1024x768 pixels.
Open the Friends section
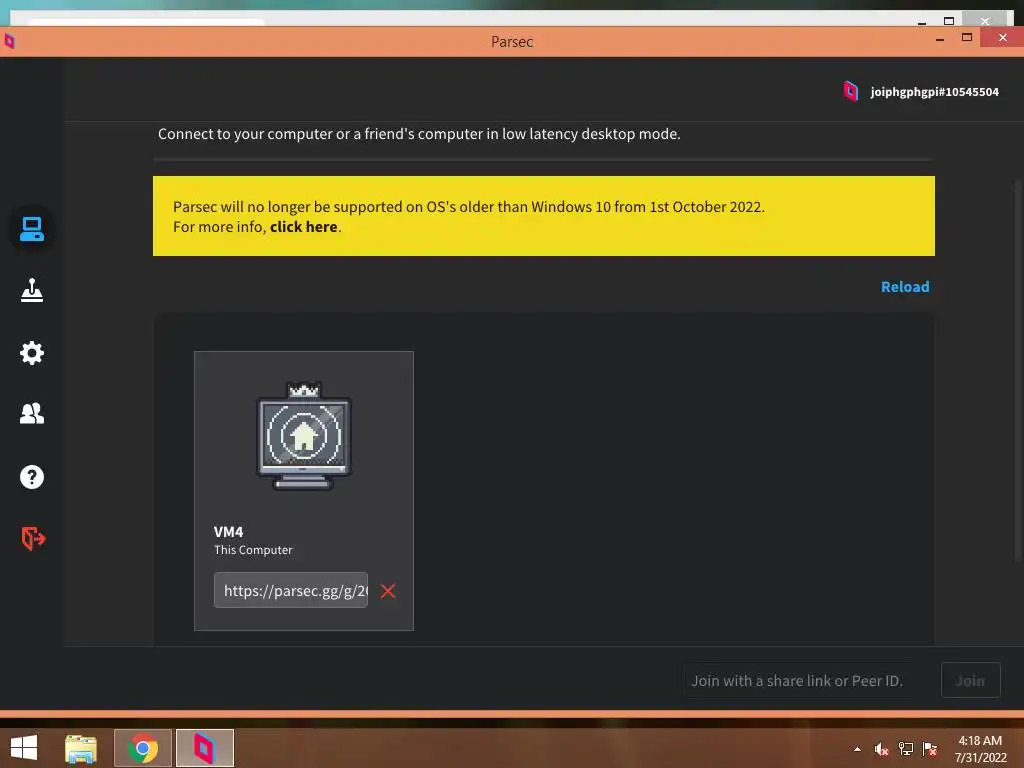coord(31,413)
